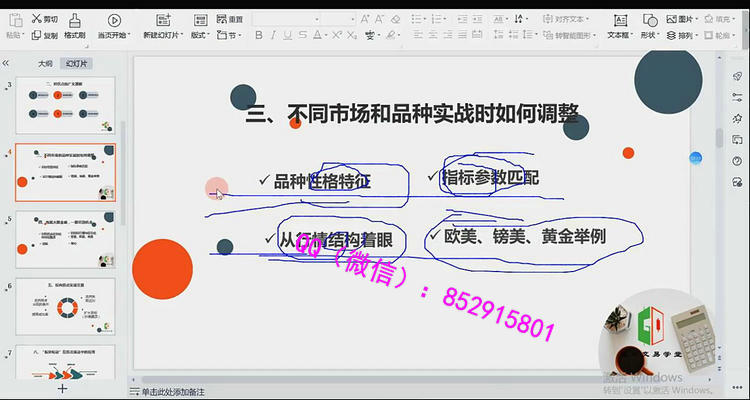This screenshot has height=400, width=750.
Task: Add new slide with plus icon below thumbnails
Action: pos(63,387)
